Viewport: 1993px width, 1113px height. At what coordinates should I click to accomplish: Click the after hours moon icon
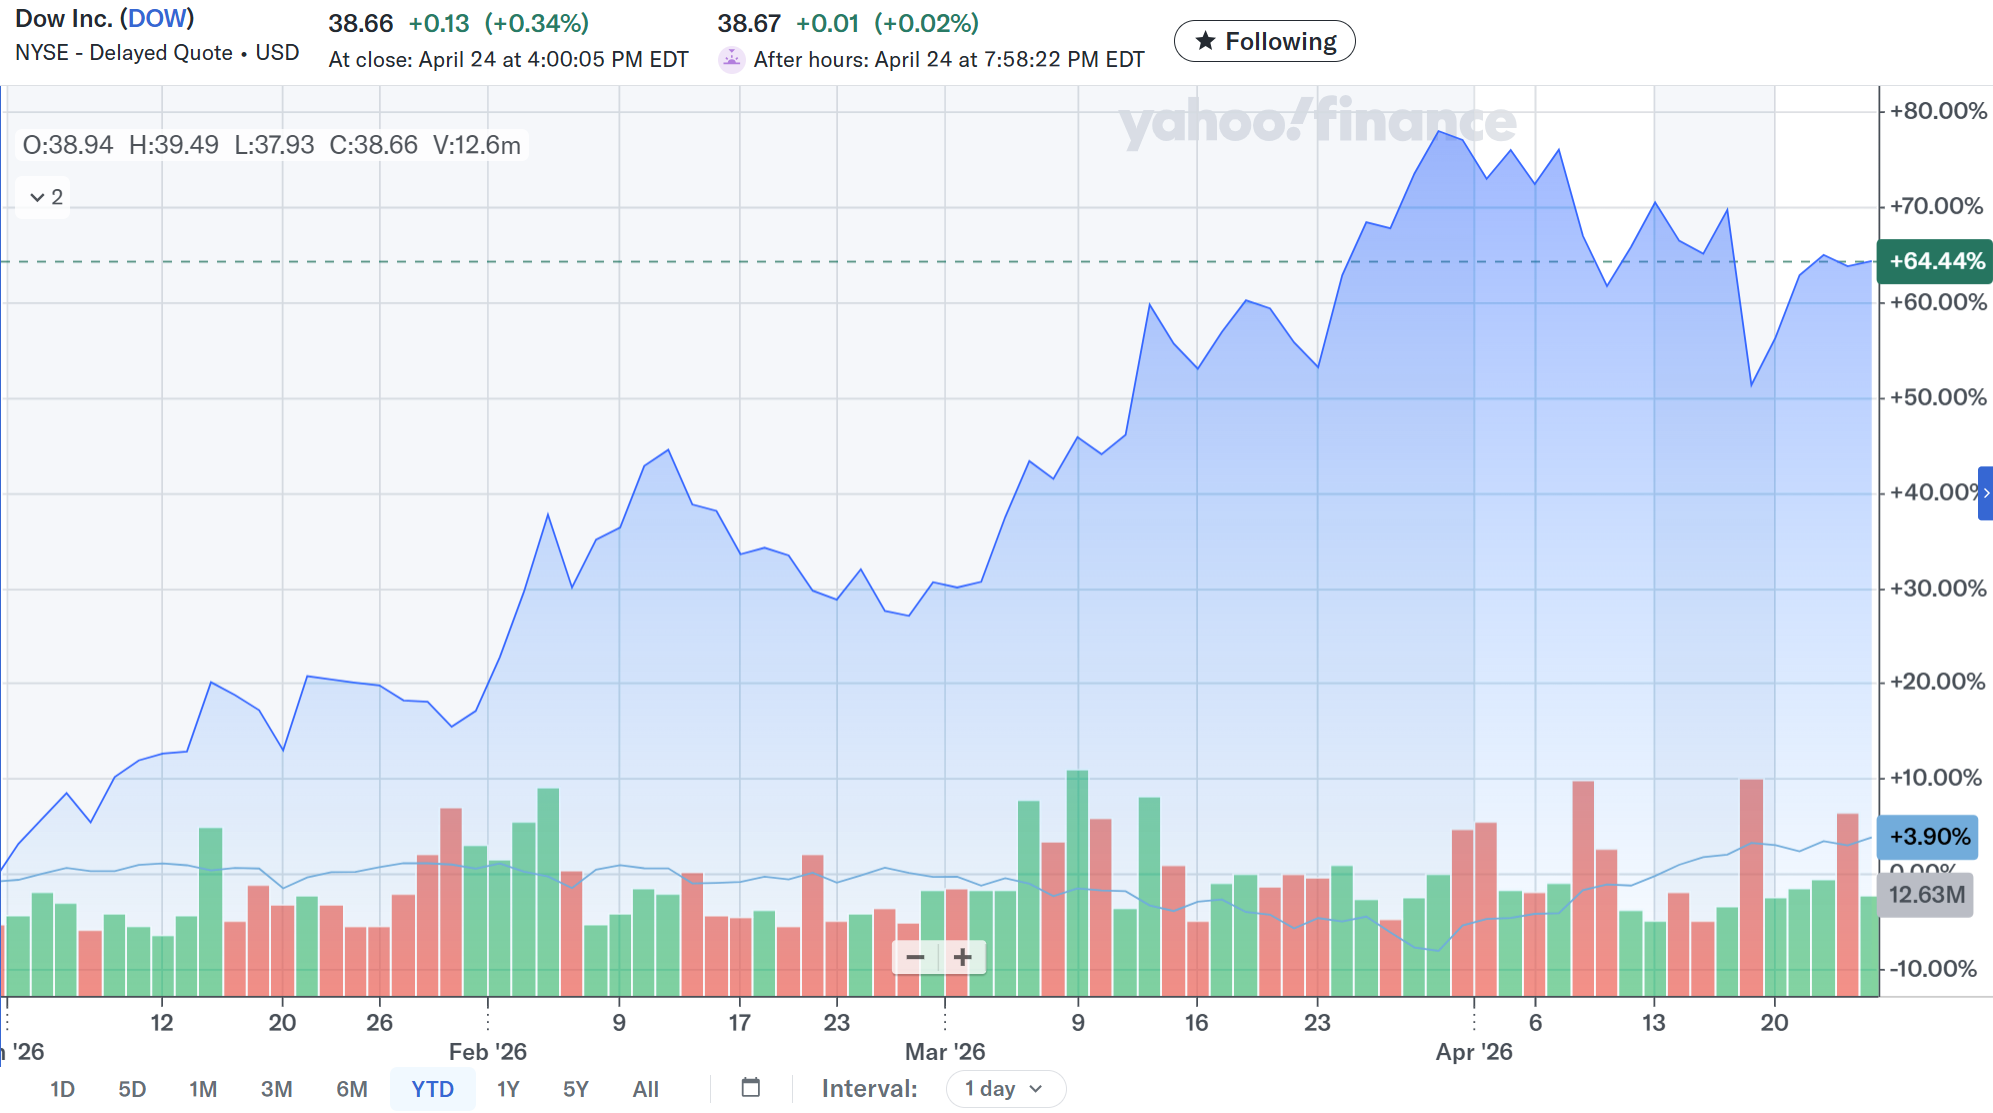coord(732,60)
